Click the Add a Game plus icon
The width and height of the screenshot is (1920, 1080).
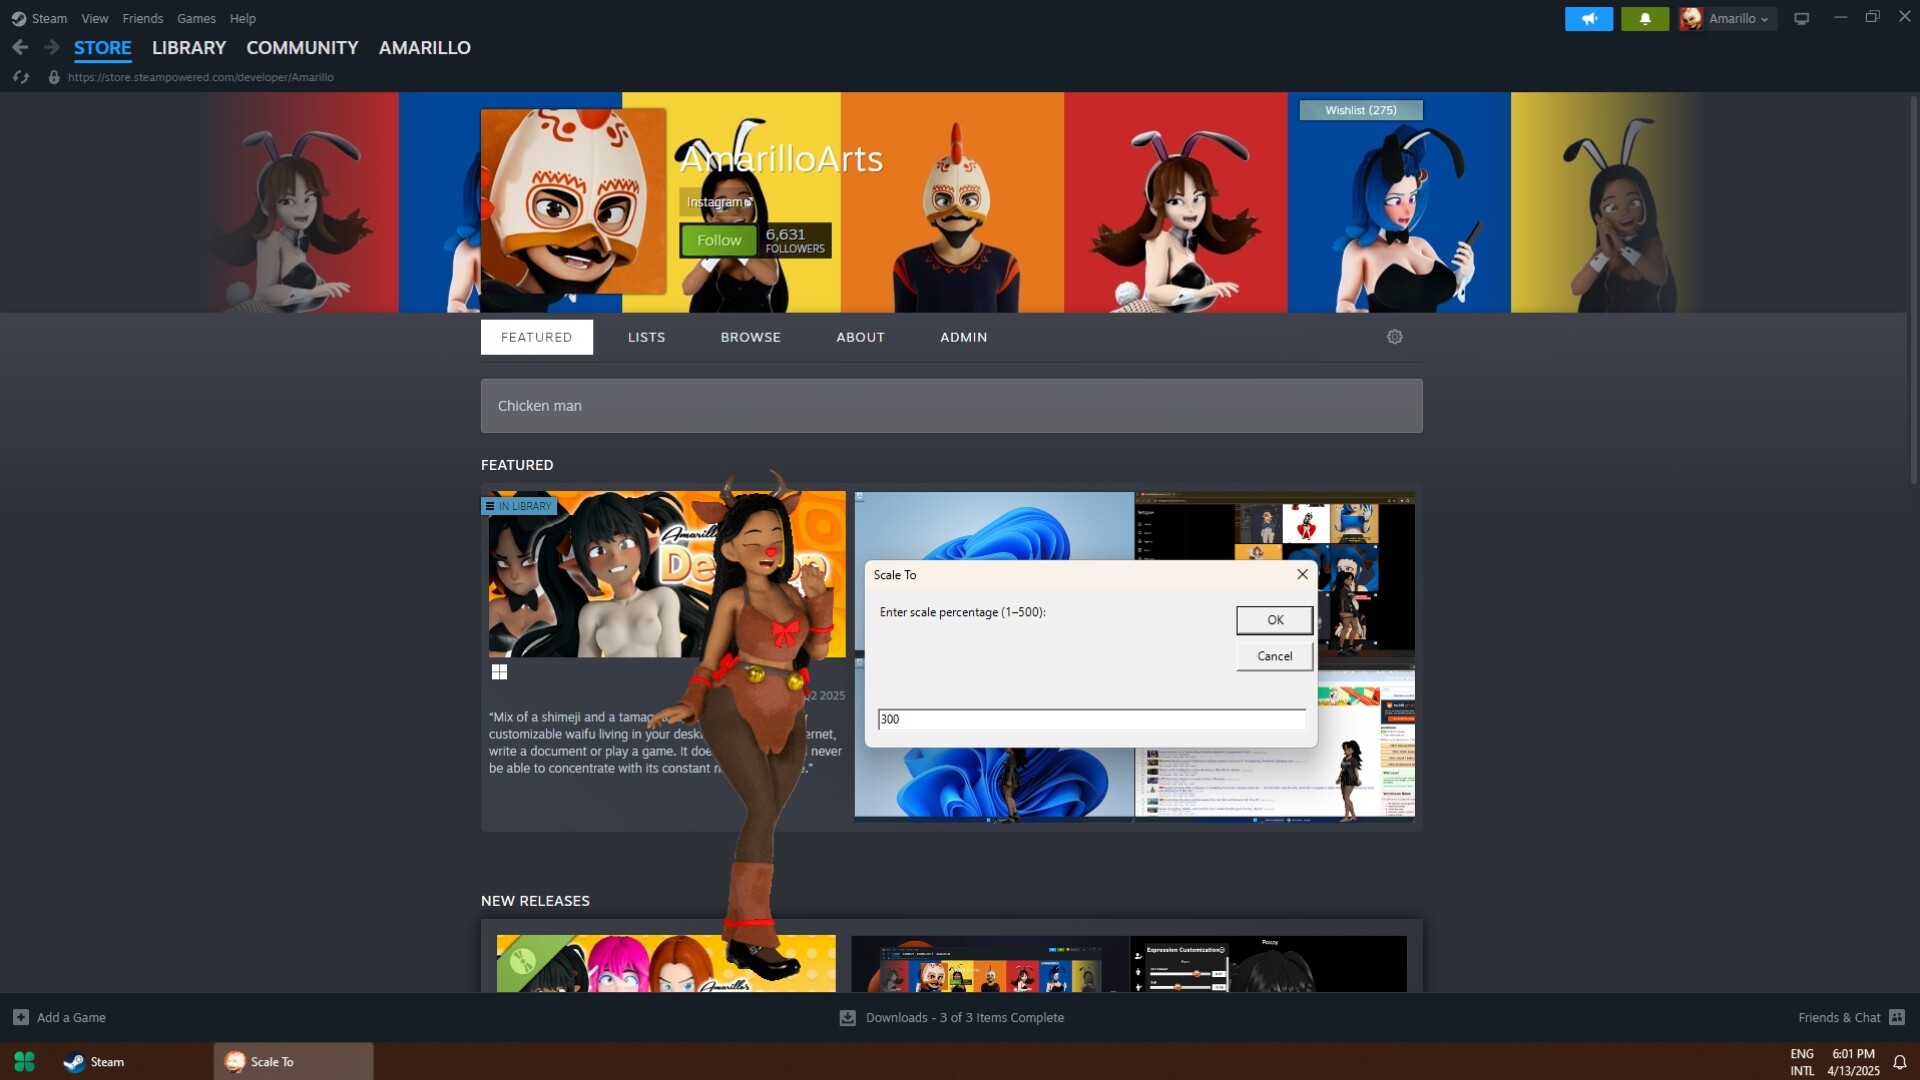coord(21,1017)
